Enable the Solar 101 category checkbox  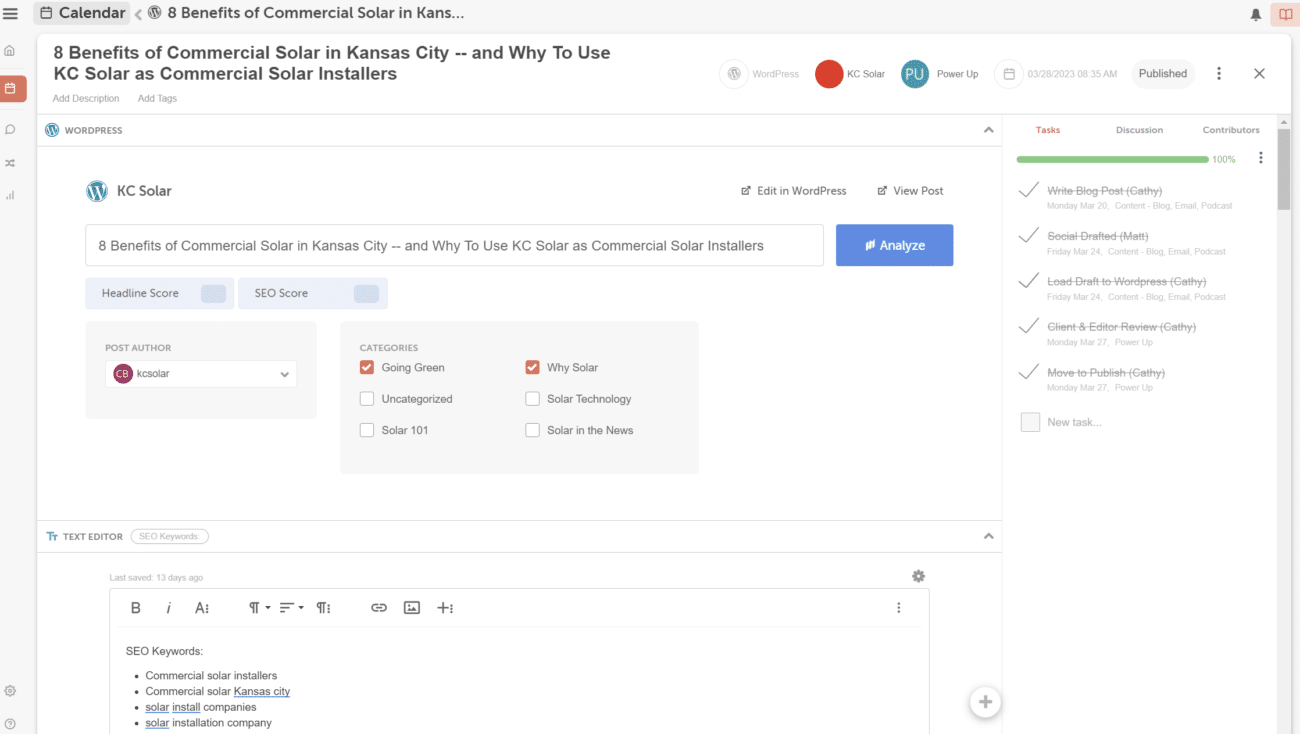[367, 430]
